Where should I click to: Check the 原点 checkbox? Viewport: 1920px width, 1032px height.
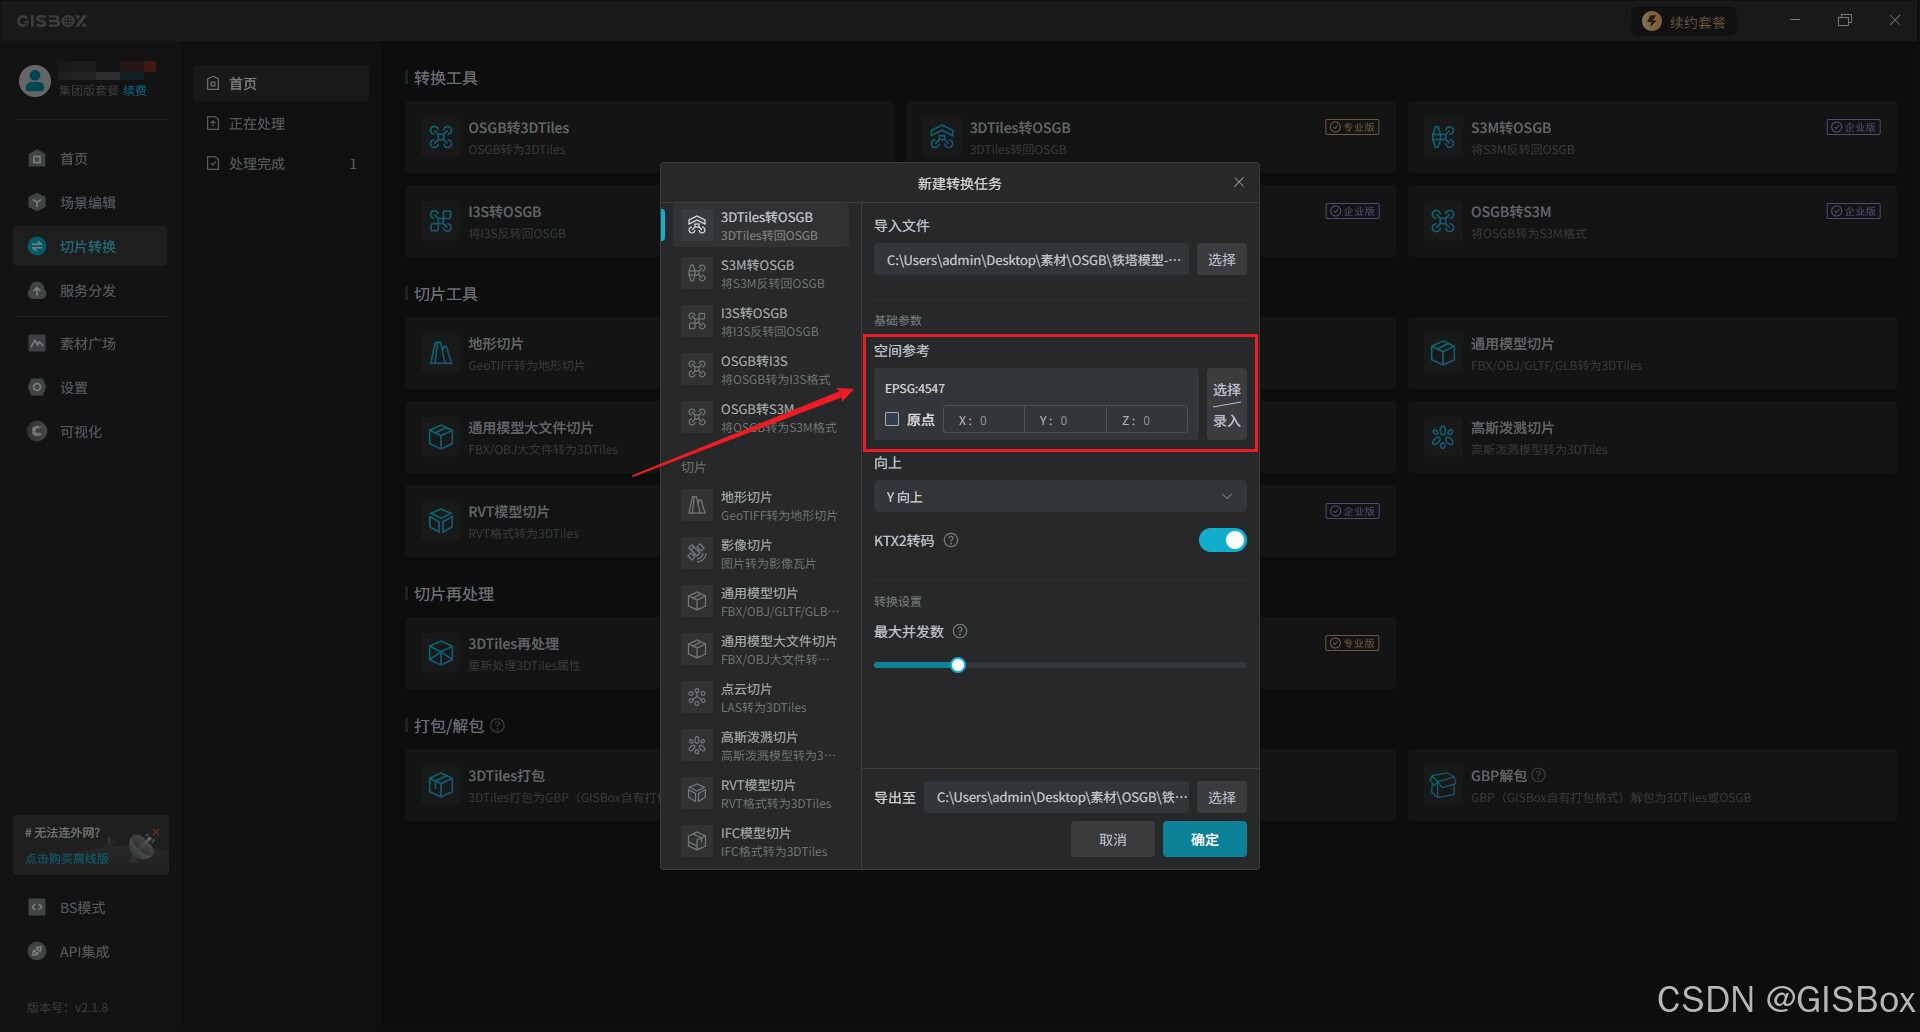point(892,419)
